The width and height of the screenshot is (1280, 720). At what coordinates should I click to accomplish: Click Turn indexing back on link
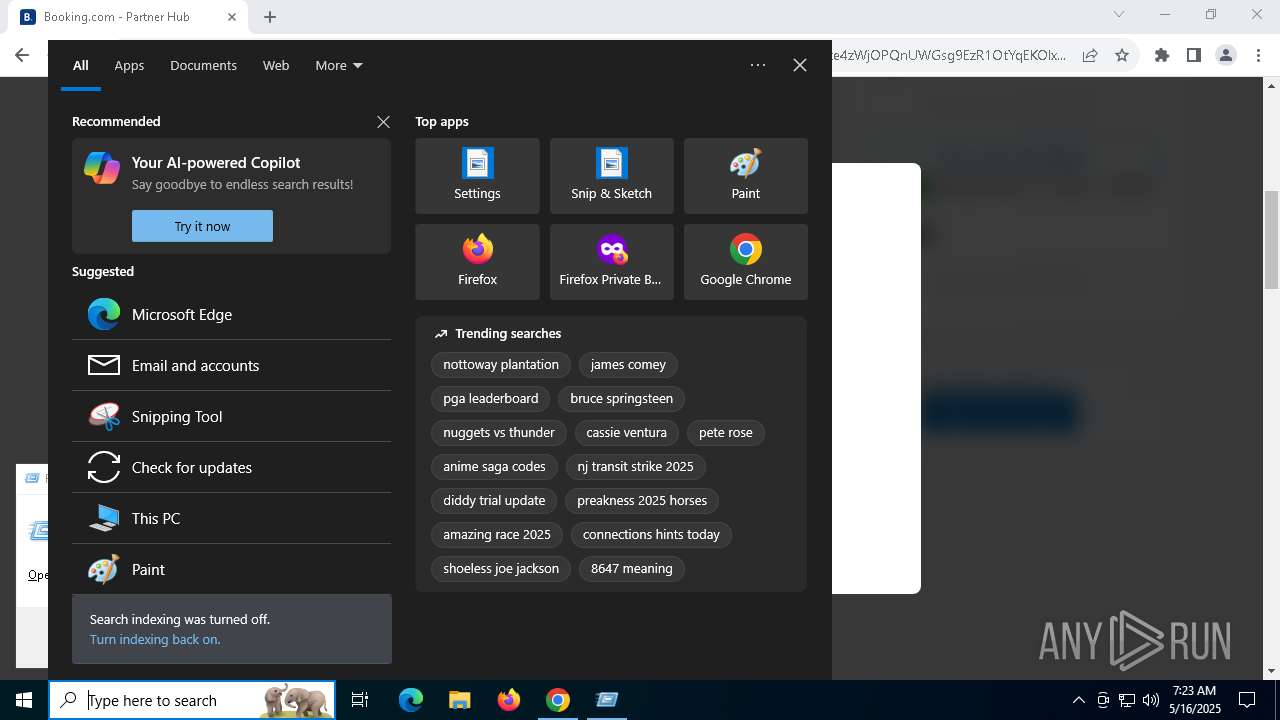155,639
